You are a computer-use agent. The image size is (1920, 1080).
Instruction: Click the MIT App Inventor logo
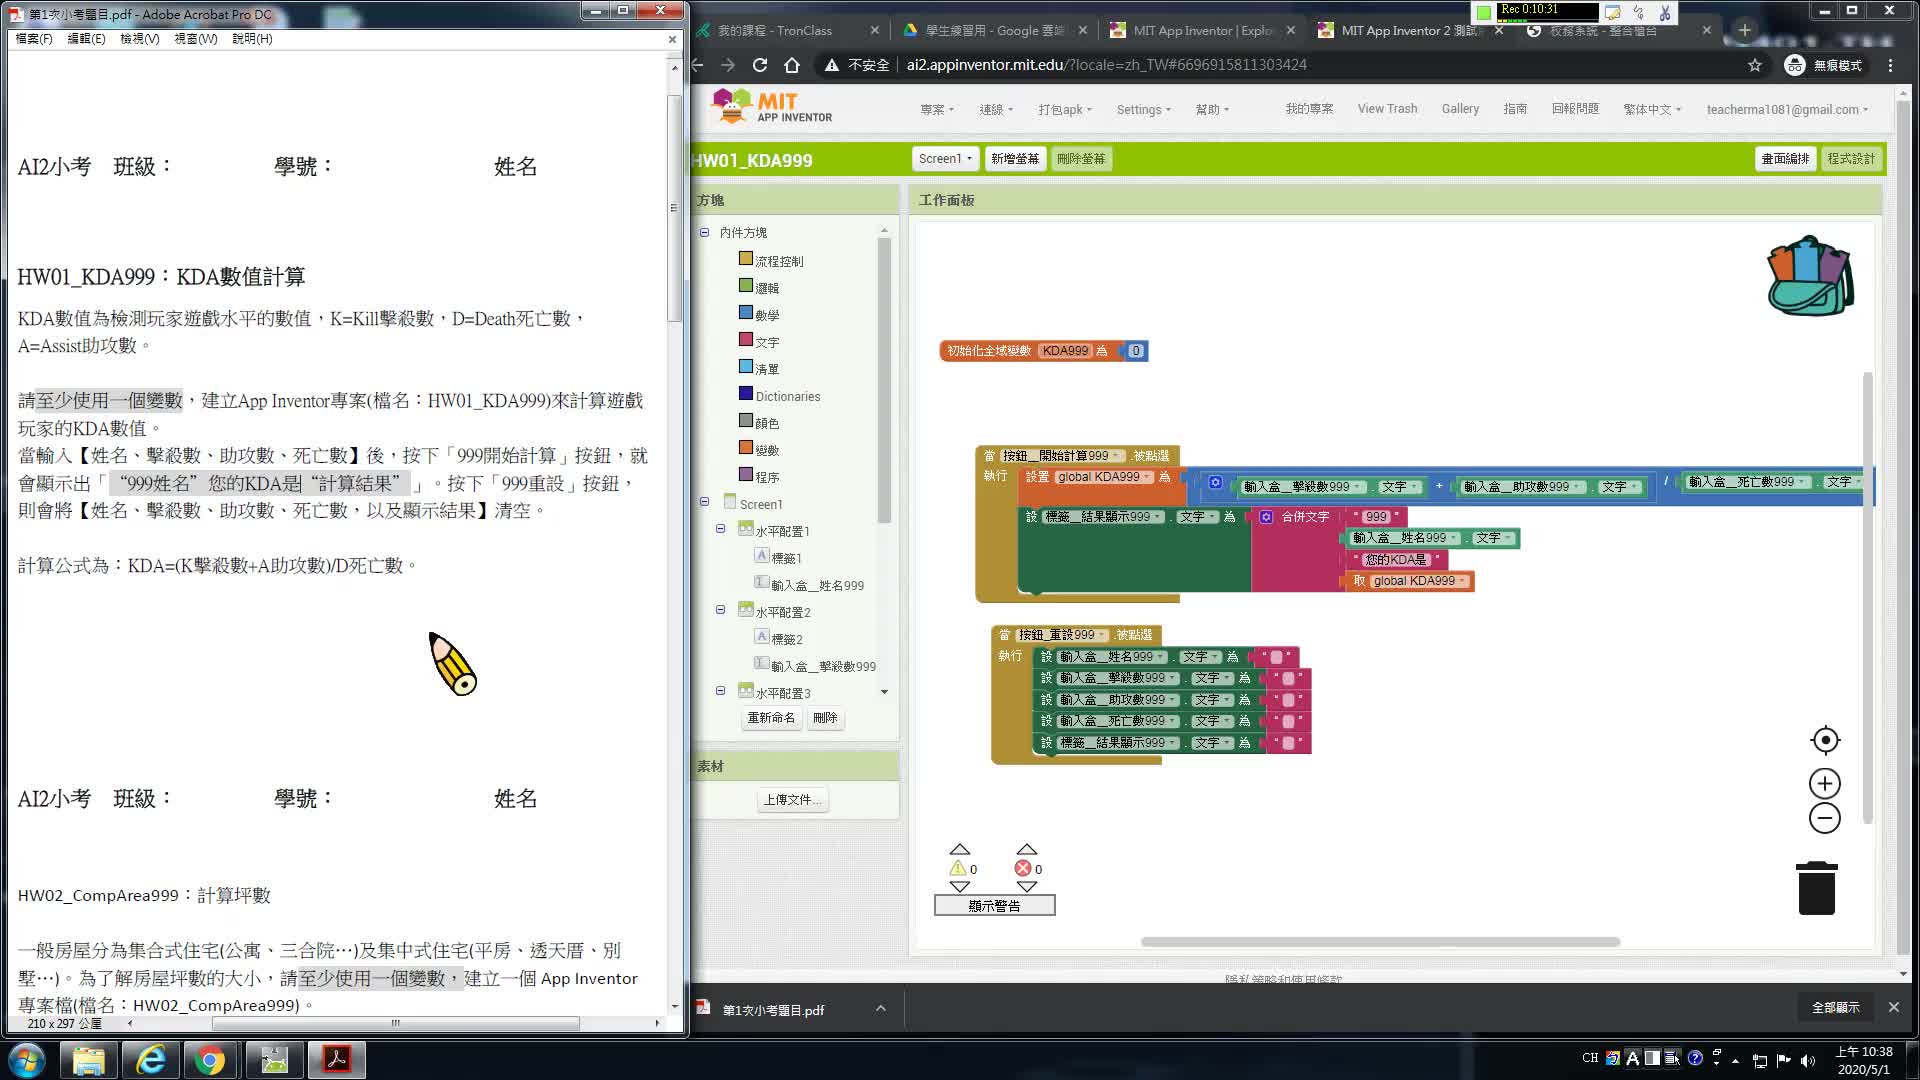point(771,107)
